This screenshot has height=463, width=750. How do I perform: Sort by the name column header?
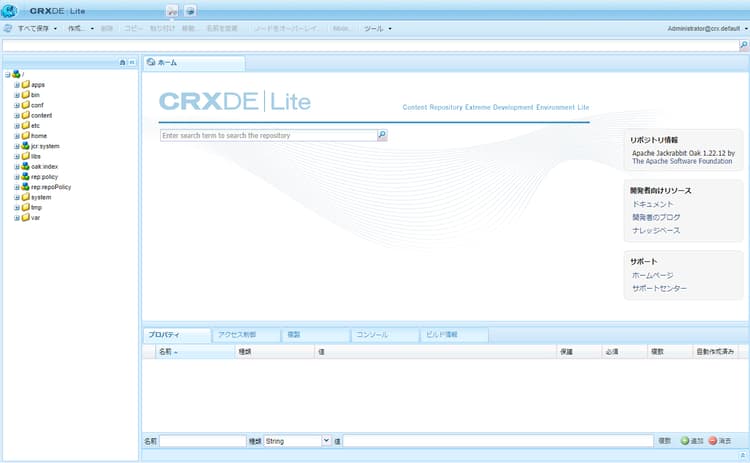(x=195, y=352)
